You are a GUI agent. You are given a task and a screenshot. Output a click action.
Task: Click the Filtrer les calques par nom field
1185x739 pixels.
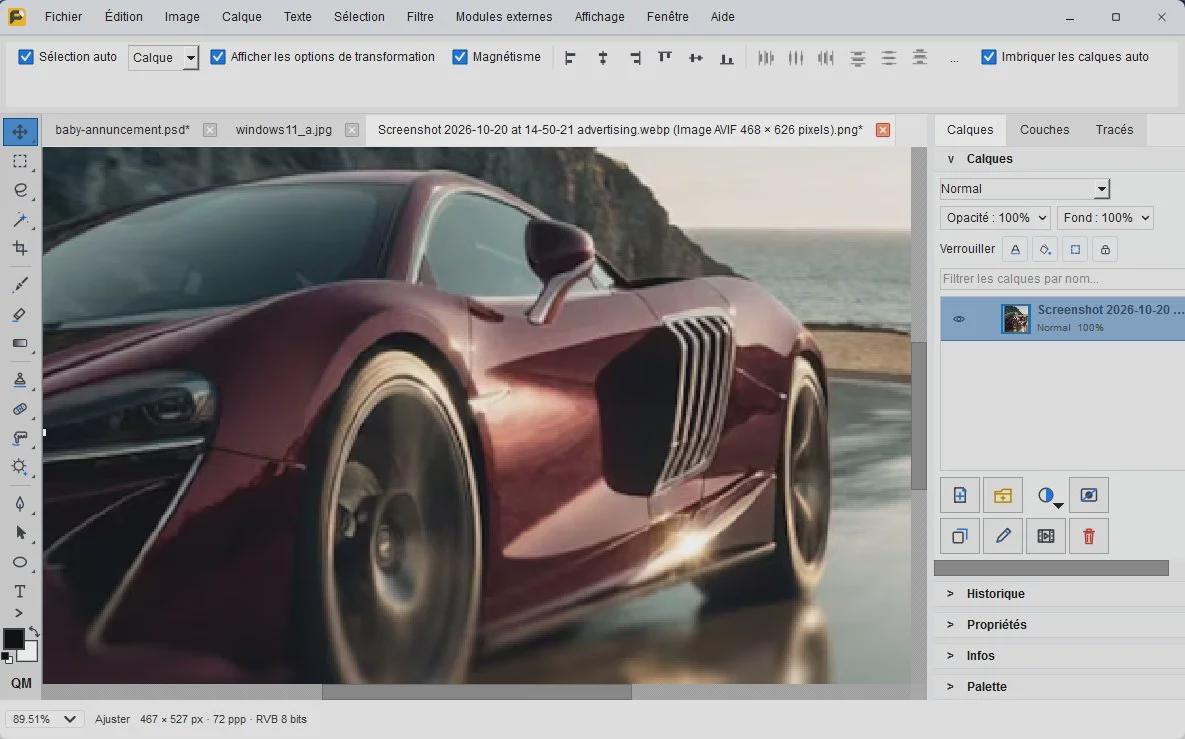click(1062, 279)
